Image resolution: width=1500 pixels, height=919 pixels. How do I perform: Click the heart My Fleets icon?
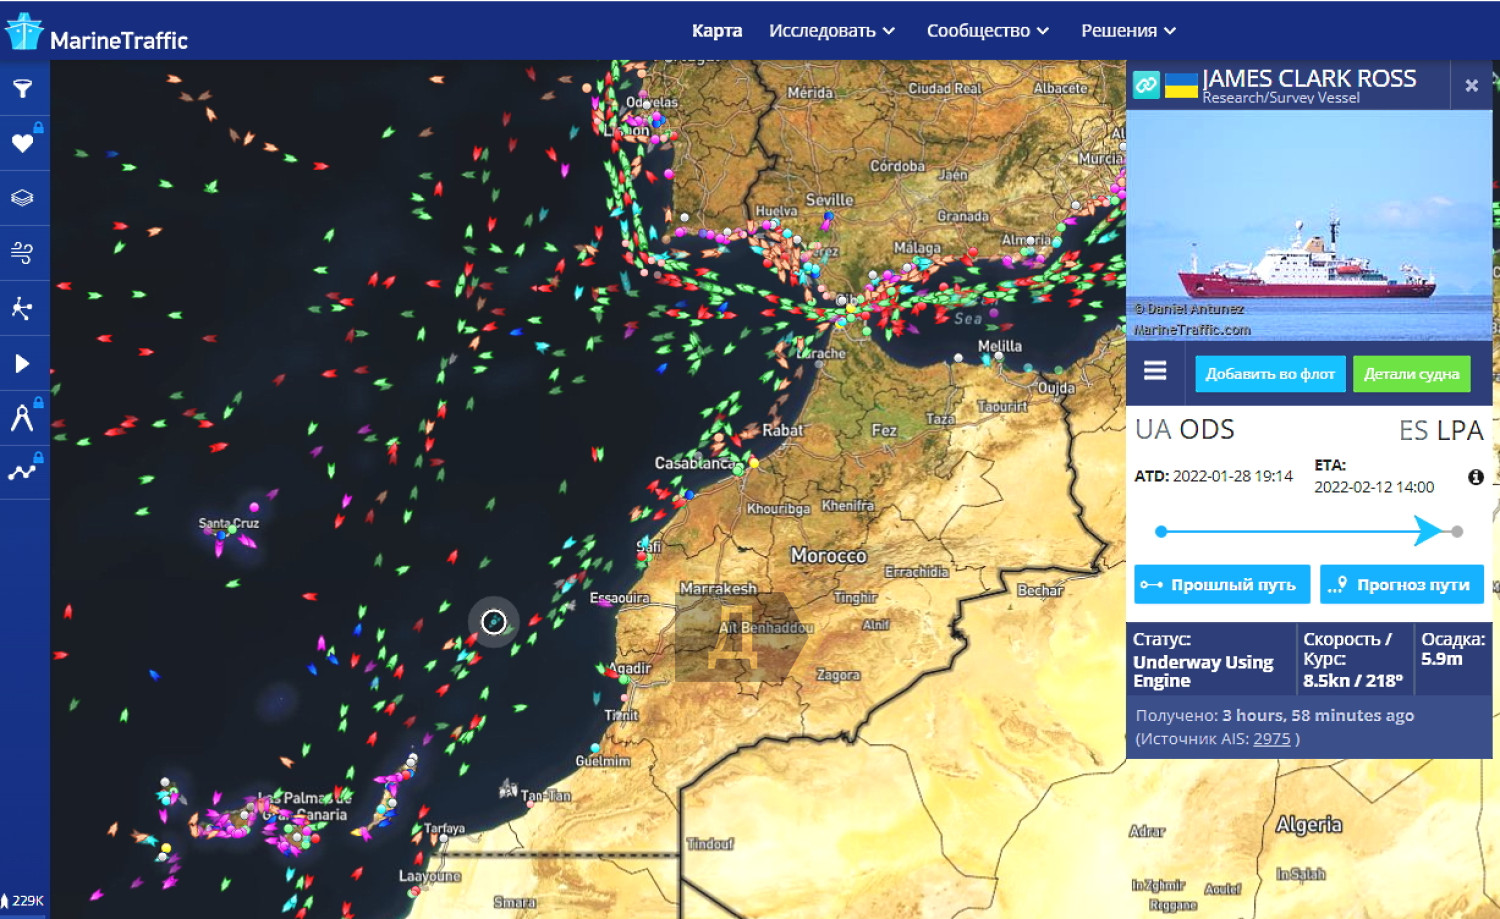point(22,143)
